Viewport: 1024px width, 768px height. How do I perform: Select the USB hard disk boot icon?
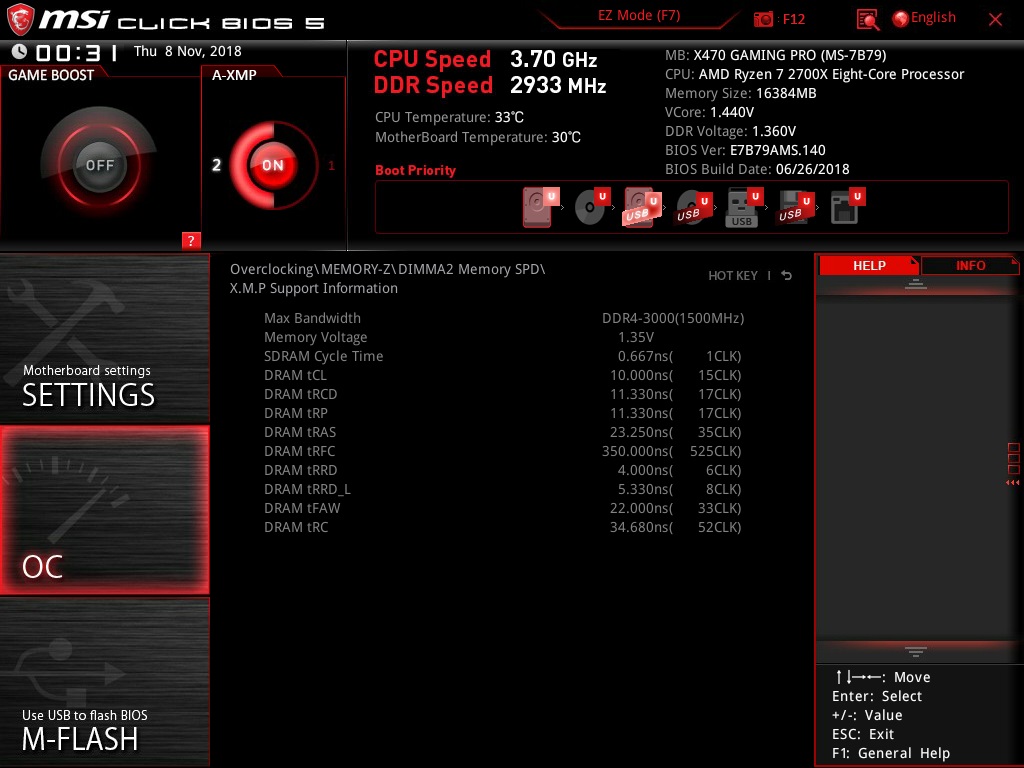642,207
